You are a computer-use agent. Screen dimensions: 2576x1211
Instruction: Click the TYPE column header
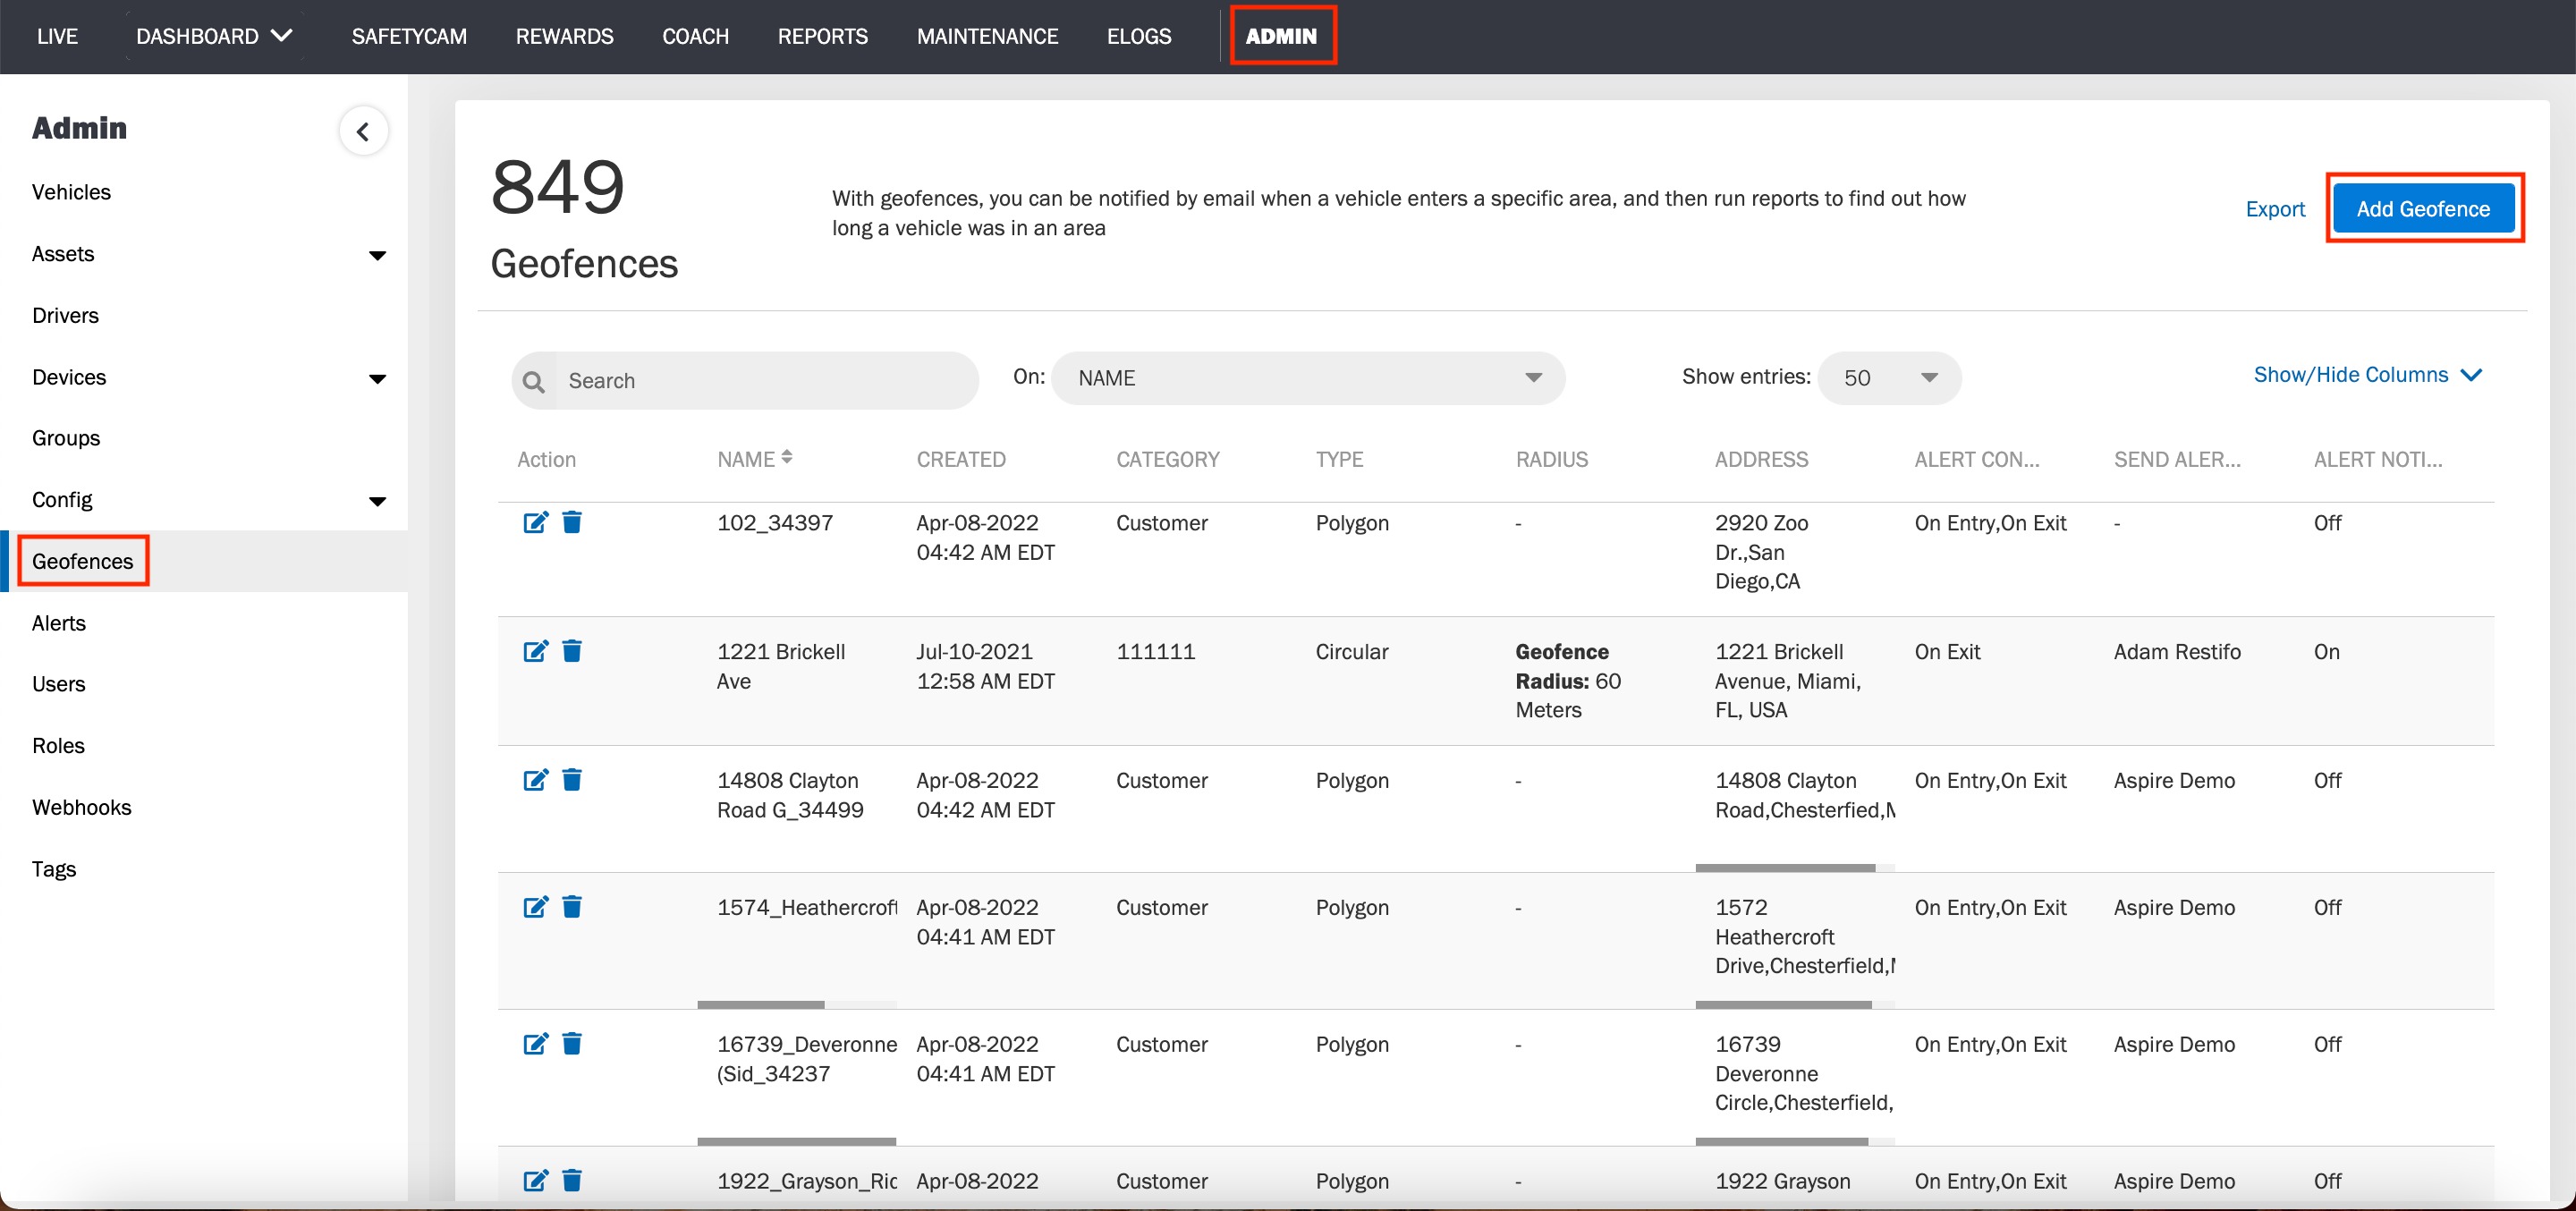[x=1339, y=459]
